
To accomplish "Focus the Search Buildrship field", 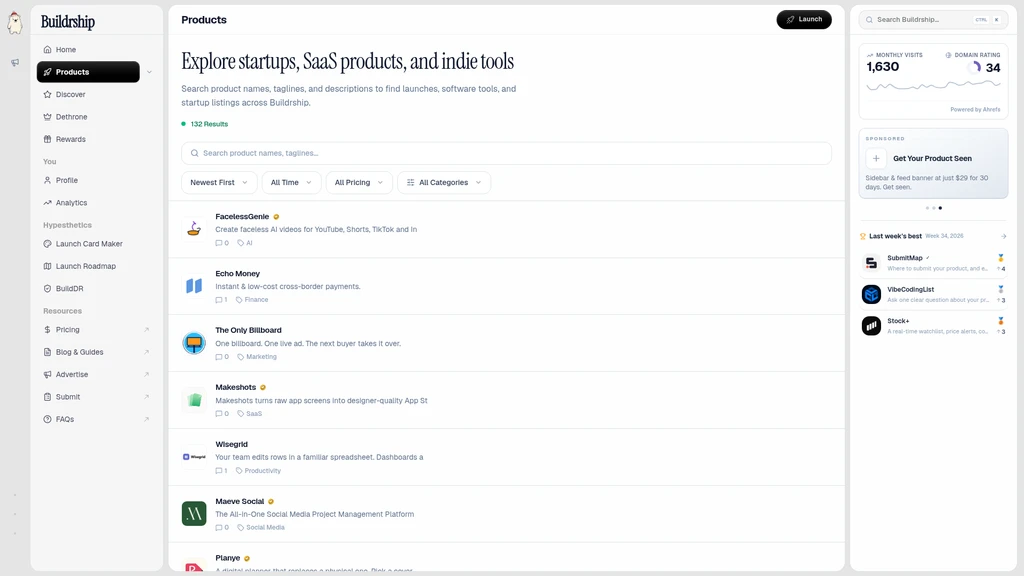I will tap(933, 20).
